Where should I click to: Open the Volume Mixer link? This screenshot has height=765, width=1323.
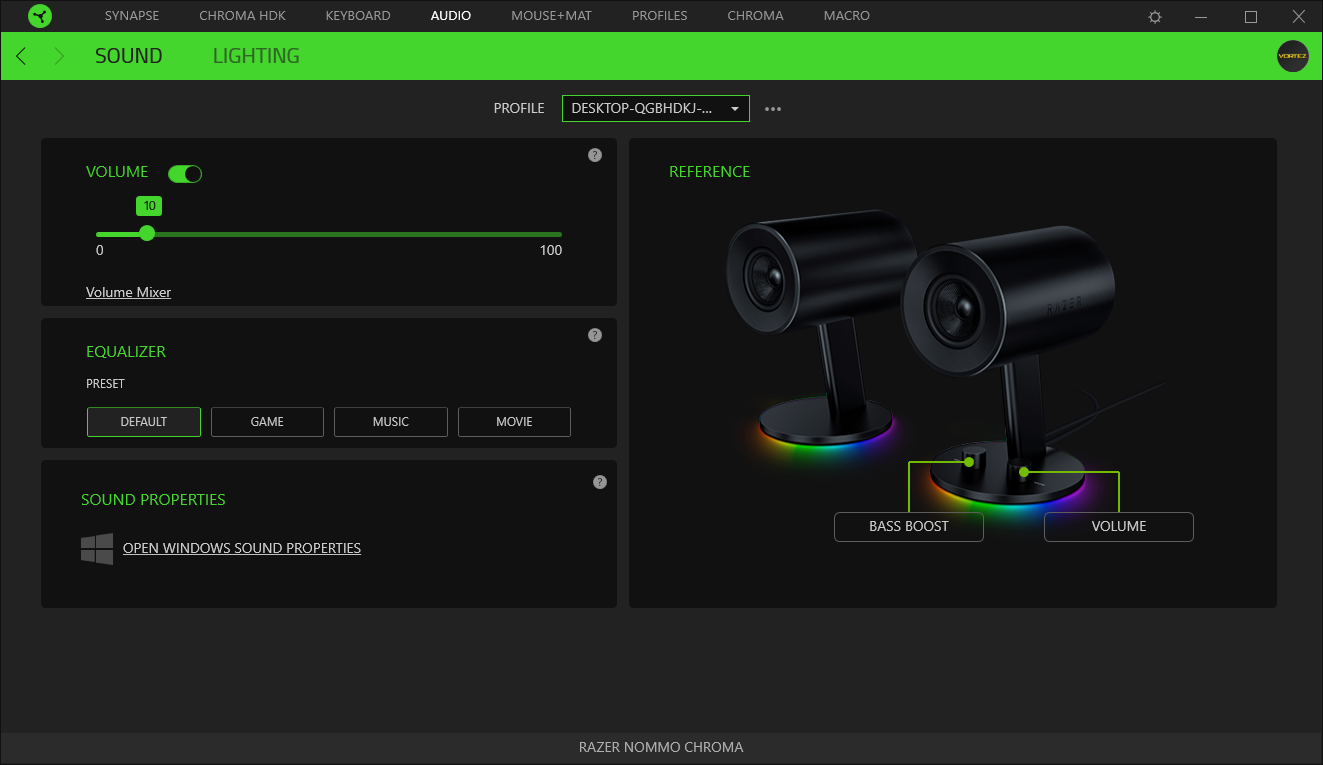tap(128, 292)
